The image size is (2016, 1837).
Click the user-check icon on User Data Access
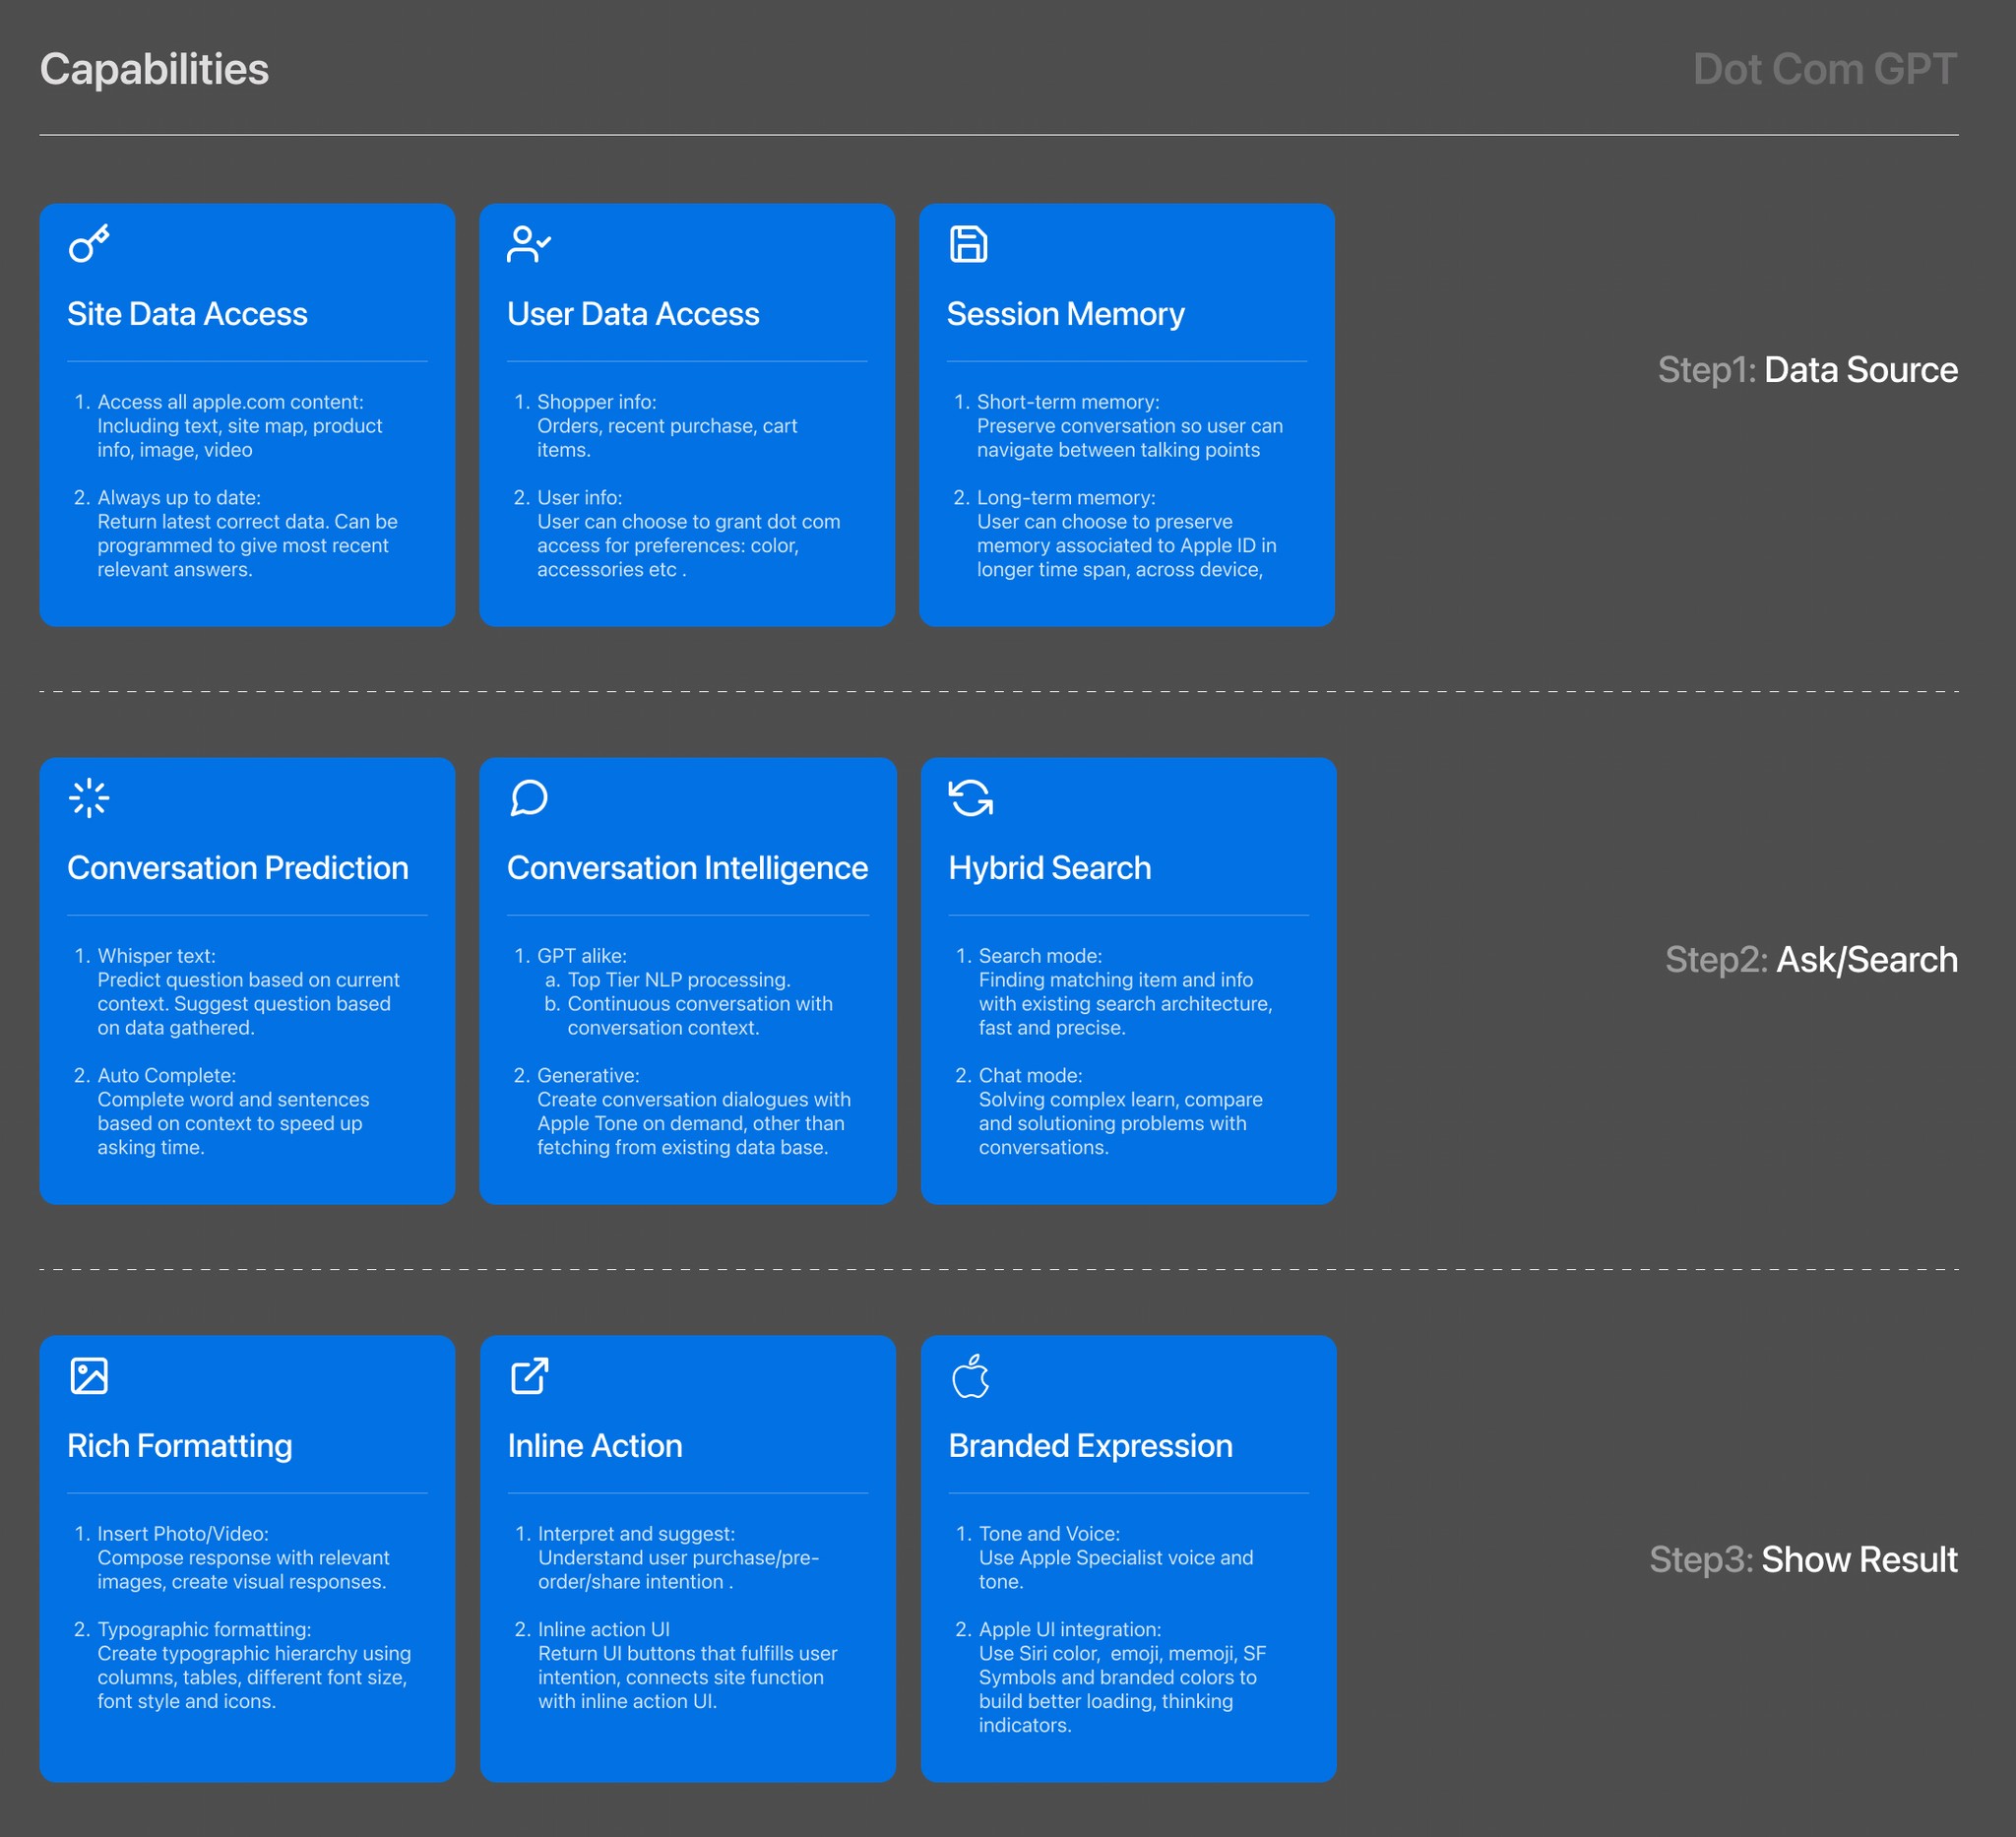(x=529, y=243)
